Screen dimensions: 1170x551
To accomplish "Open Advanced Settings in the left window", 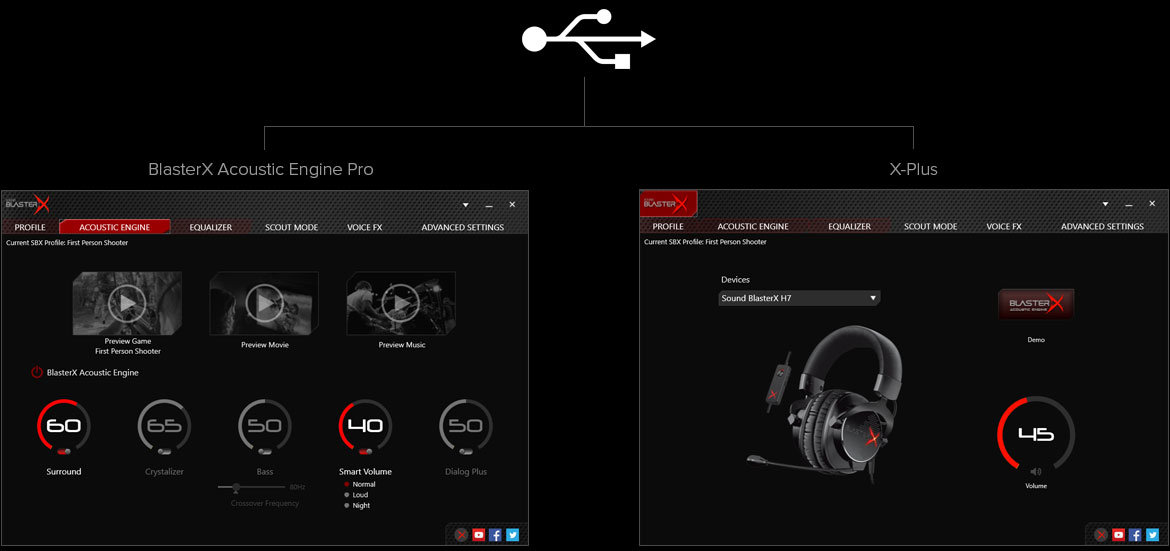I will pyautogui.click(x=462, y=227).
